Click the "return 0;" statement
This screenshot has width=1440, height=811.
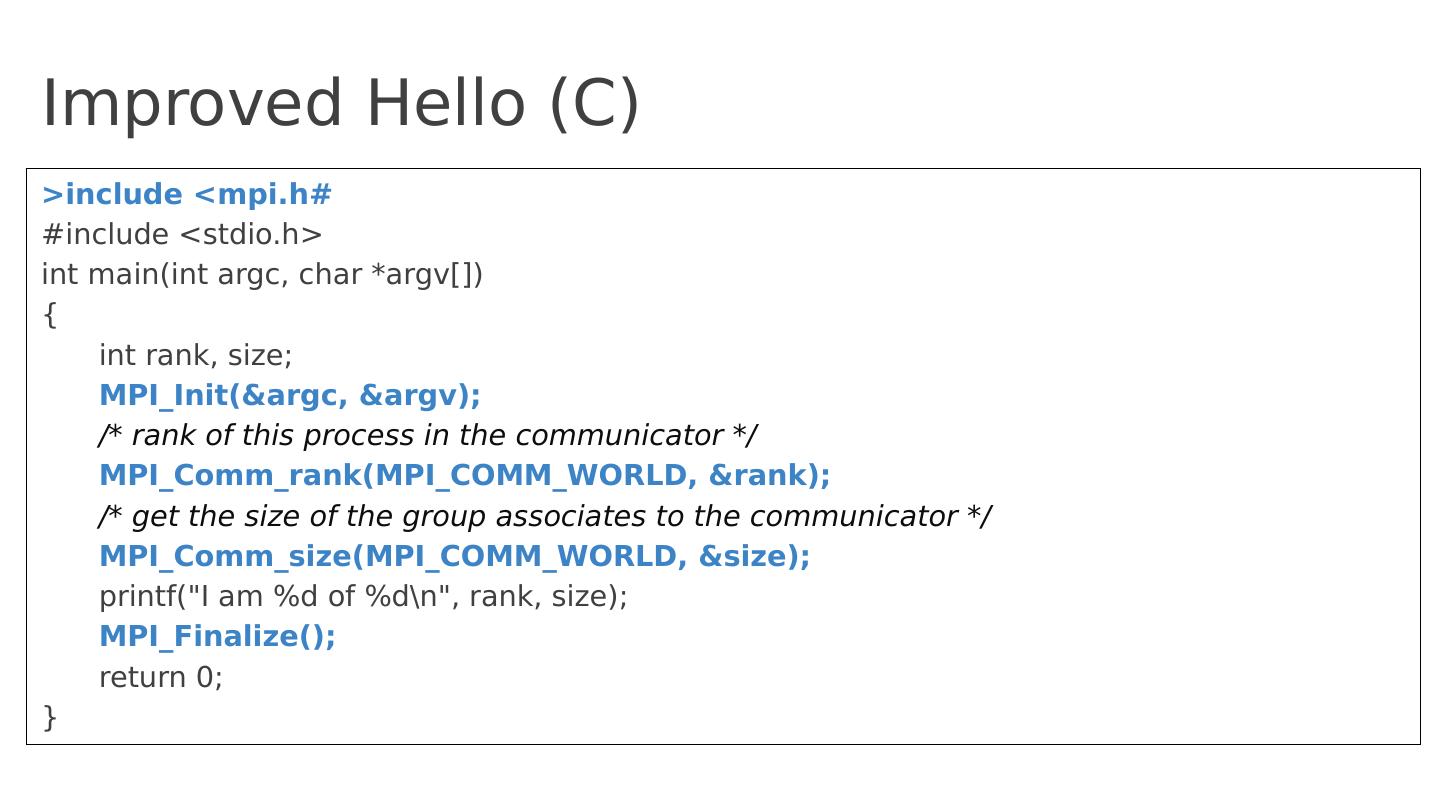pos(160,677)
